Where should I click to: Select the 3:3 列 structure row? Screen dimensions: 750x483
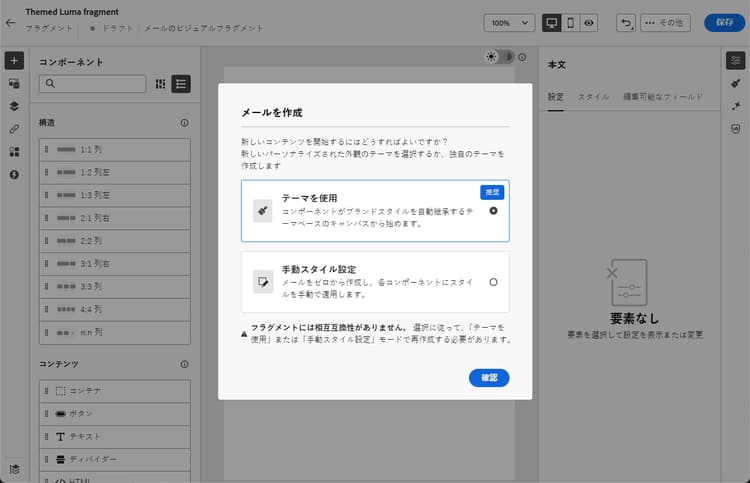click(115, 286)
